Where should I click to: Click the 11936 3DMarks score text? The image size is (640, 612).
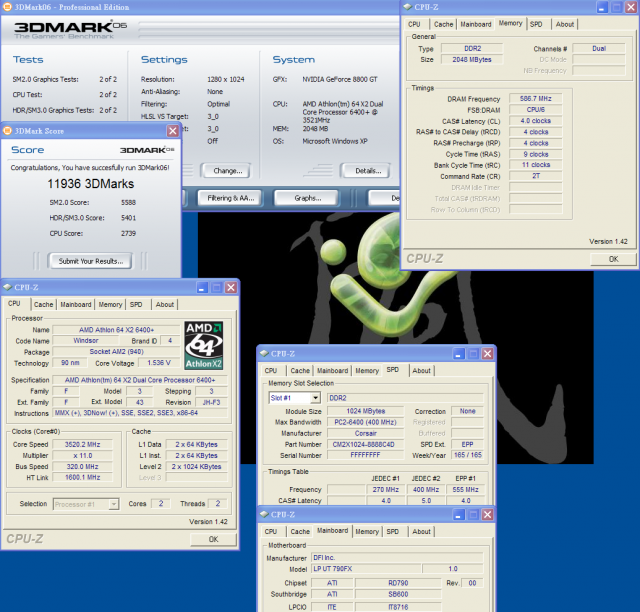pyautogui.click(x=91, y=184)
